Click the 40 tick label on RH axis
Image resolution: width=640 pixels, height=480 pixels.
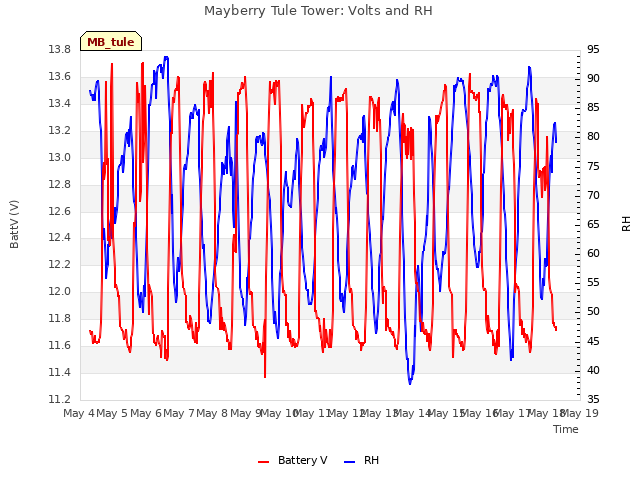coord(593,370)
